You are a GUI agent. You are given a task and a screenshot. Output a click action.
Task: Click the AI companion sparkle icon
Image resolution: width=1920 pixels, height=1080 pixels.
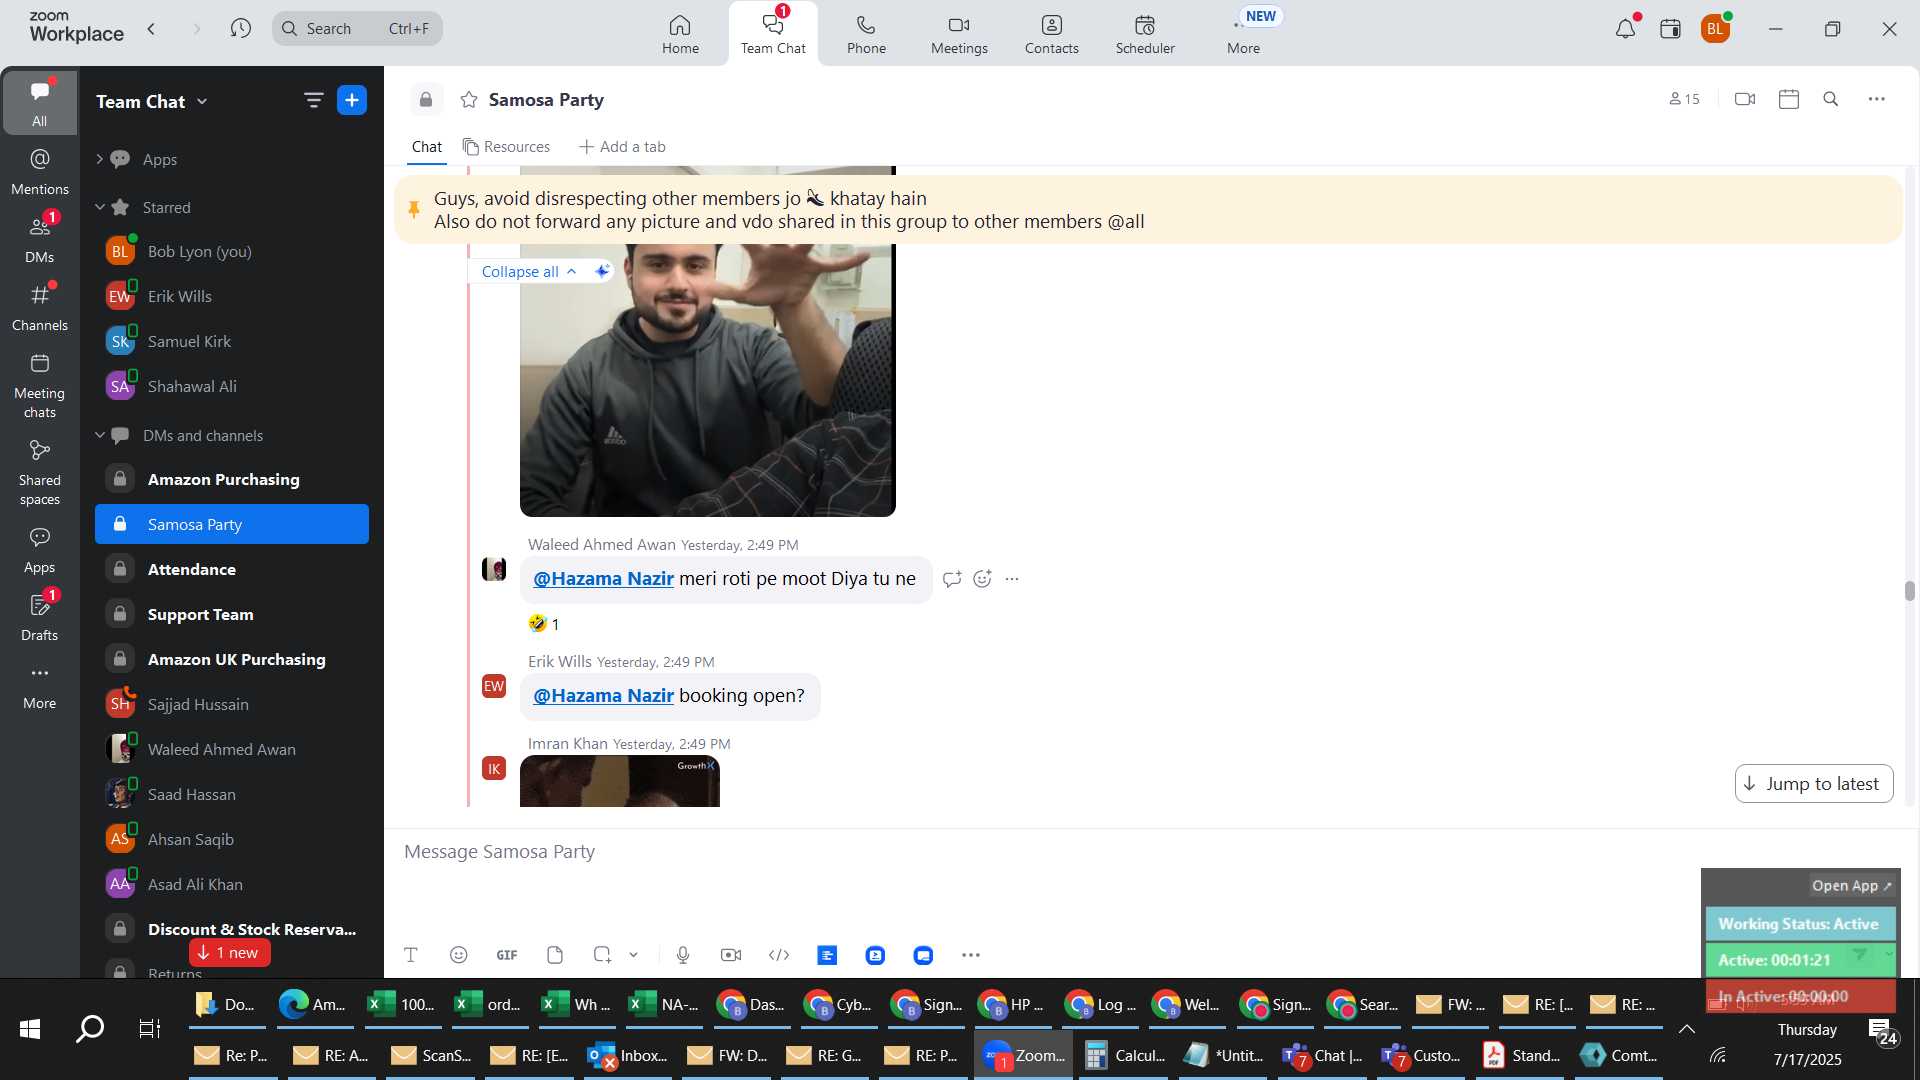pyautogui.click(x=602, y=271)
